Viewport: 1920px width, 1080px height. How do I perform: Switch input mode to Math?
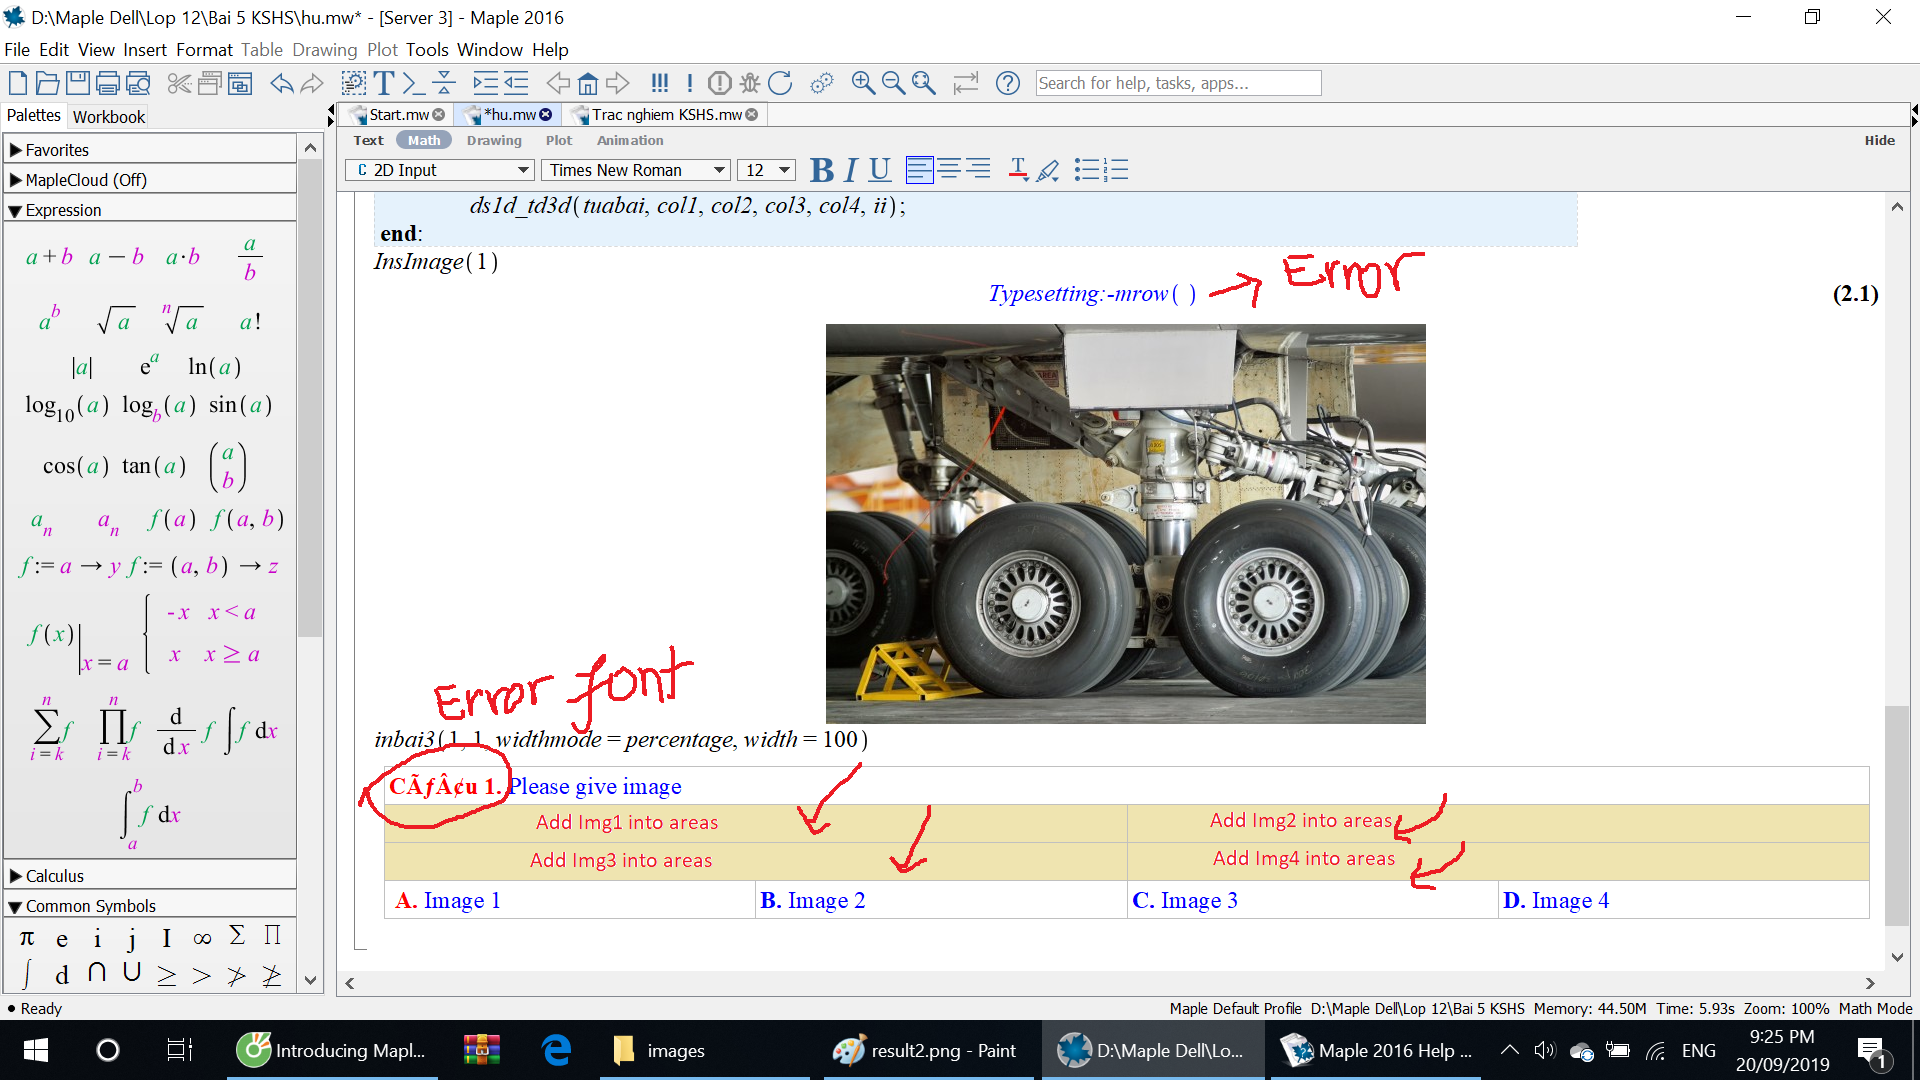pyautogui.click(x=424, y=141)
